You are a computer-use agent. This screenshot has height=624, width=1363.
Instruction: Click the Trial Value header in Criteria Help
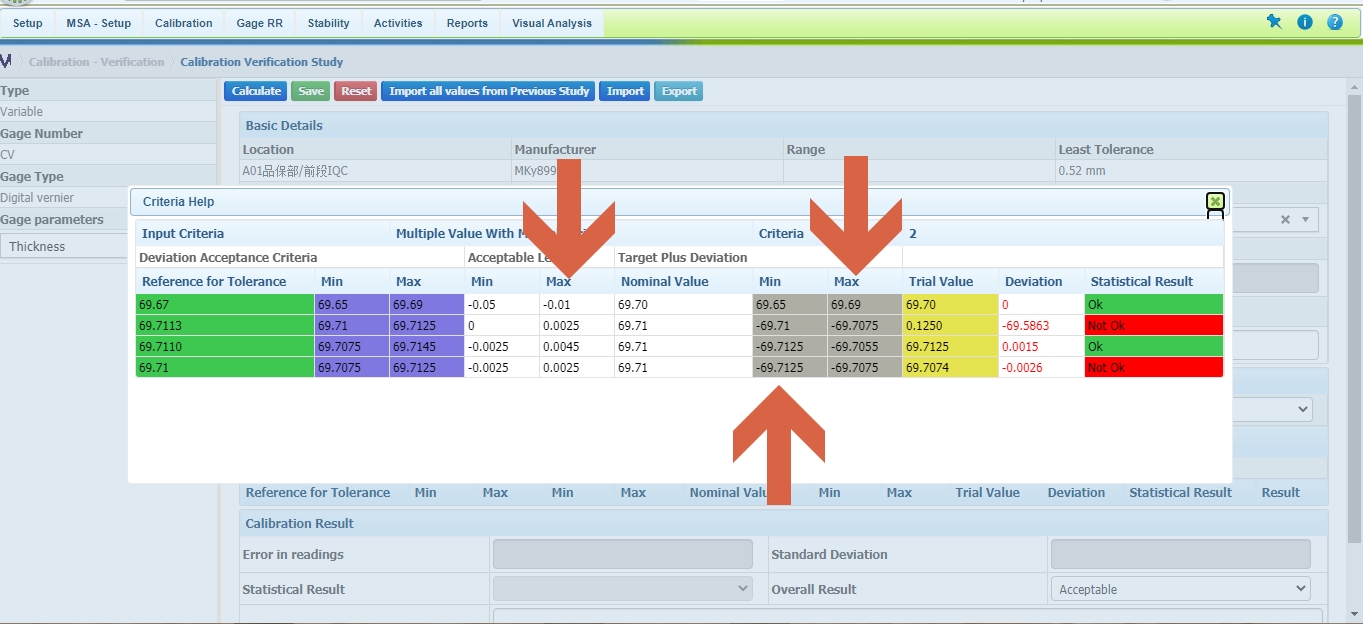coord(941,282)
